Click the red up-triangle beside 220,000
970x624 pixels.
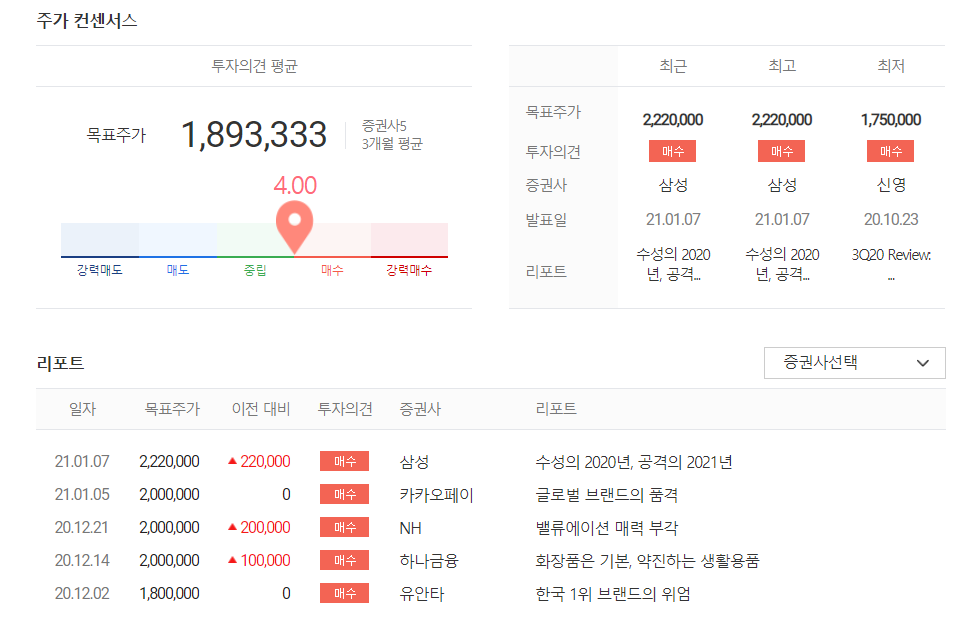233,461
